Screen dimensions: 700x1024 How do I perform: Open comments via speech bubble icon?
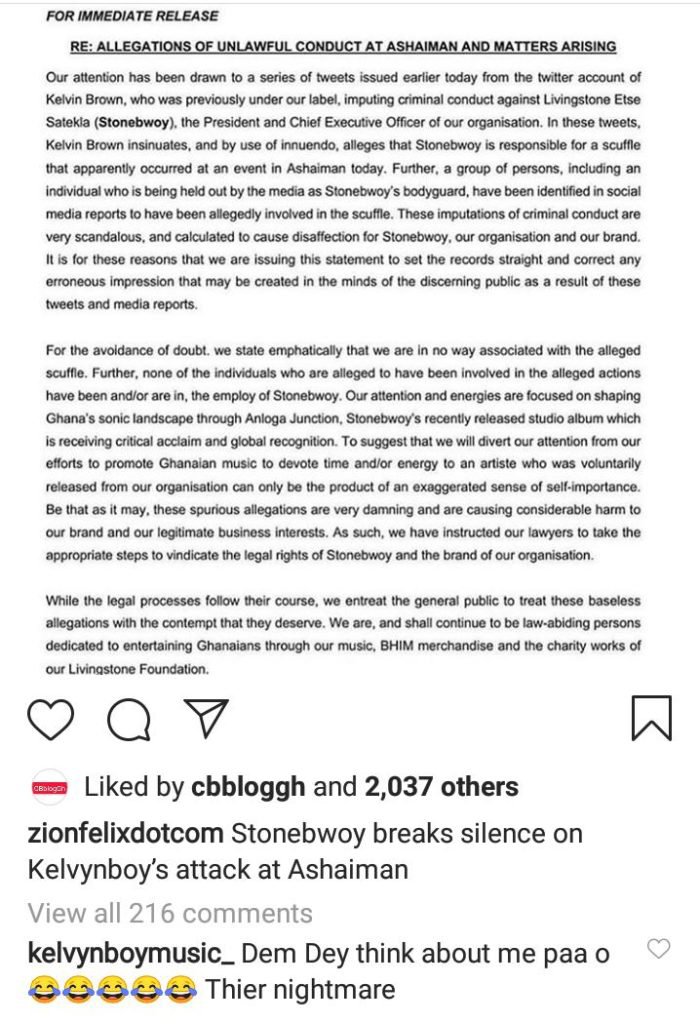click(x=129, y=719)
